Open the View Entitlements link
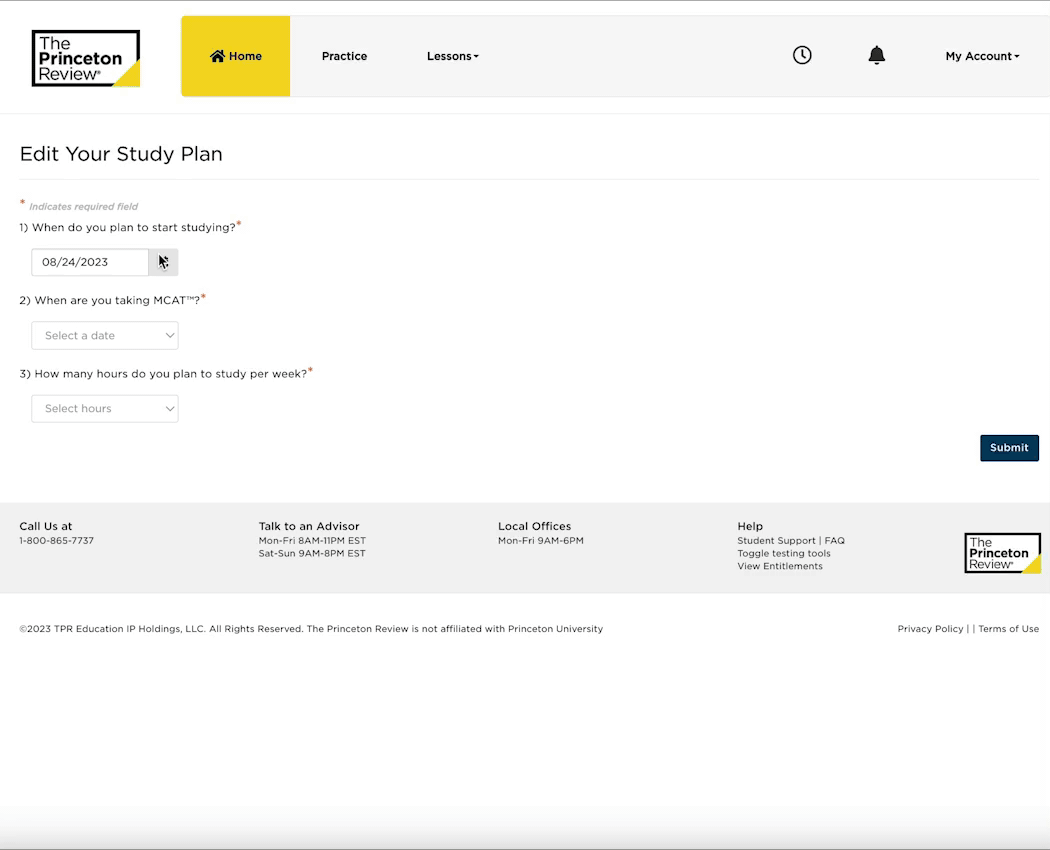 tap(780, 565)
